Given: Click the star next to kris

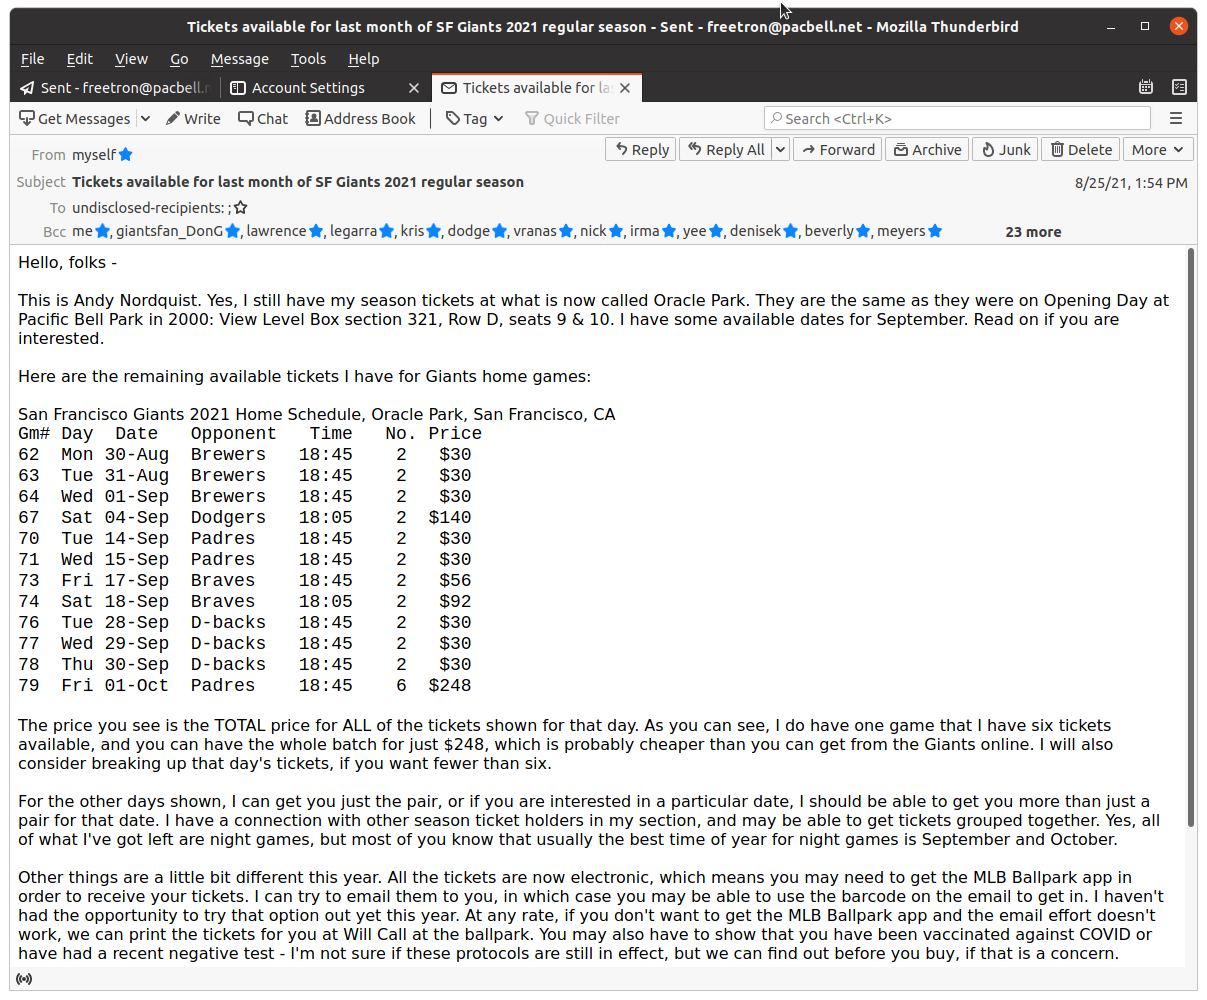Looking at the screenshot, I should click(434, 231).
